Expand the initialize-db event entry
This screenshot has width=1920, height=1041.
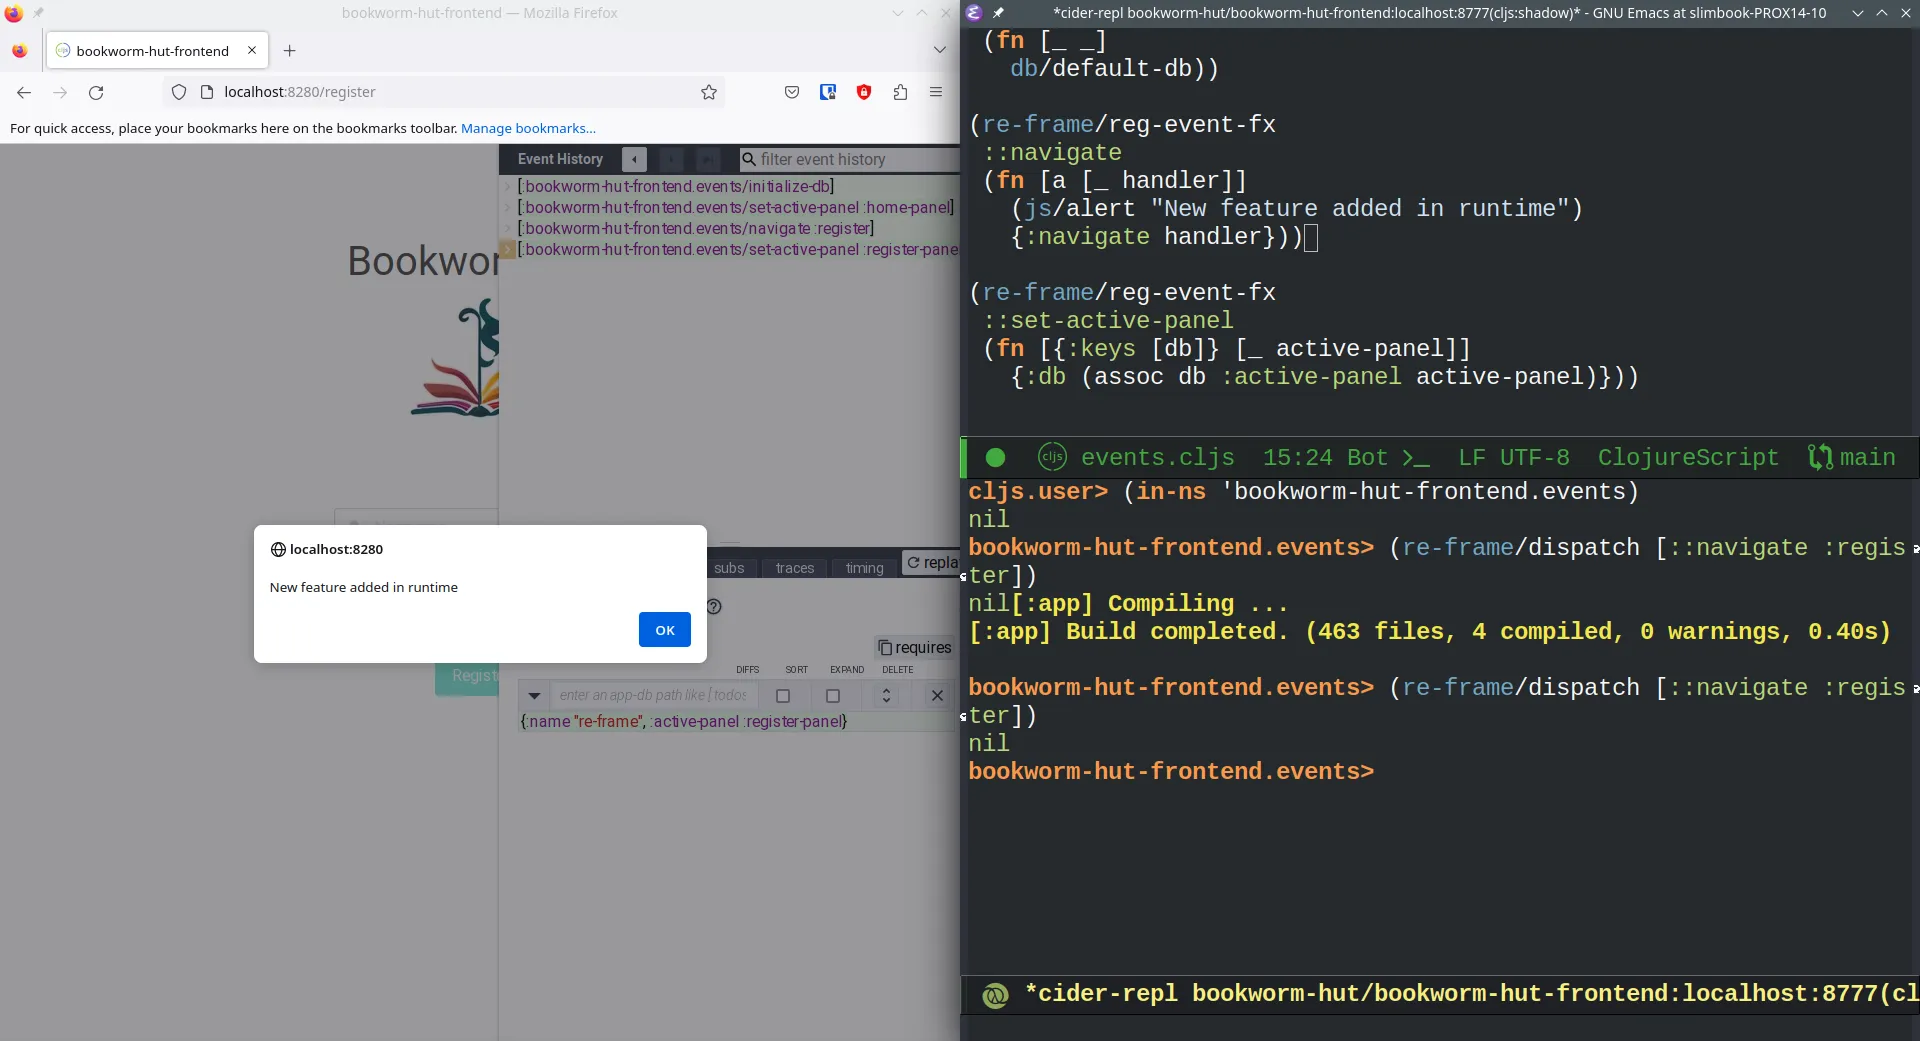508,187
